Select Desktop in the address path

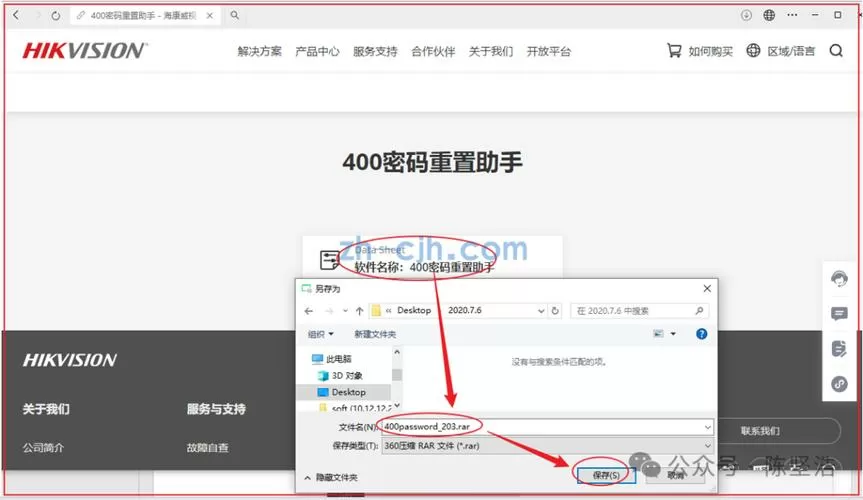(414, 311)
